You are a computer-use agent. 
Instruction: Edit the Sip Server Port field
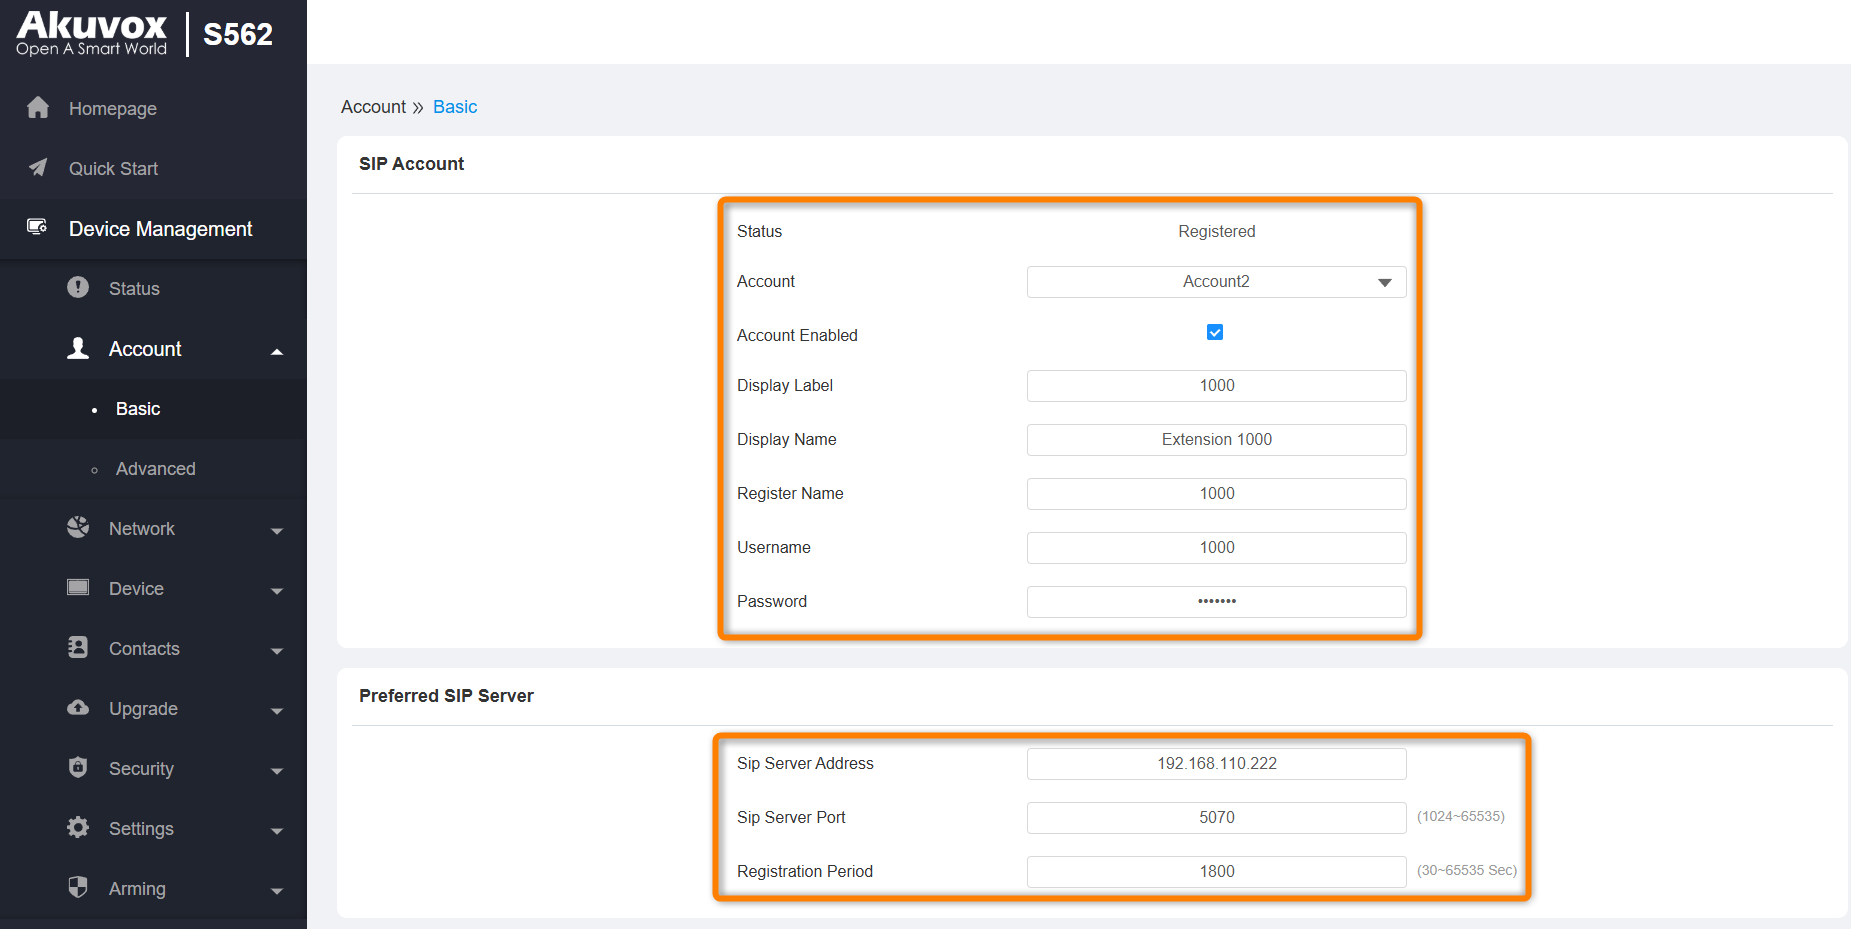tap(1216, 818)
